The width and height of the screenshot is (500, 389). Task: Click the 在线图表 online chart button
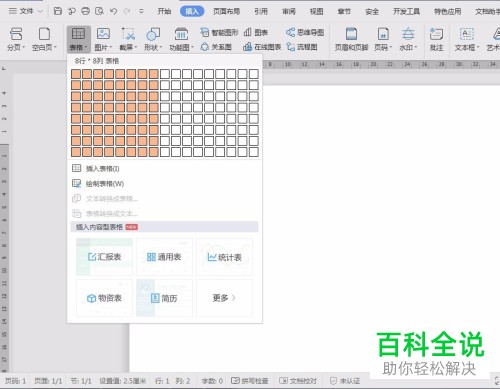tap(262, 47)
